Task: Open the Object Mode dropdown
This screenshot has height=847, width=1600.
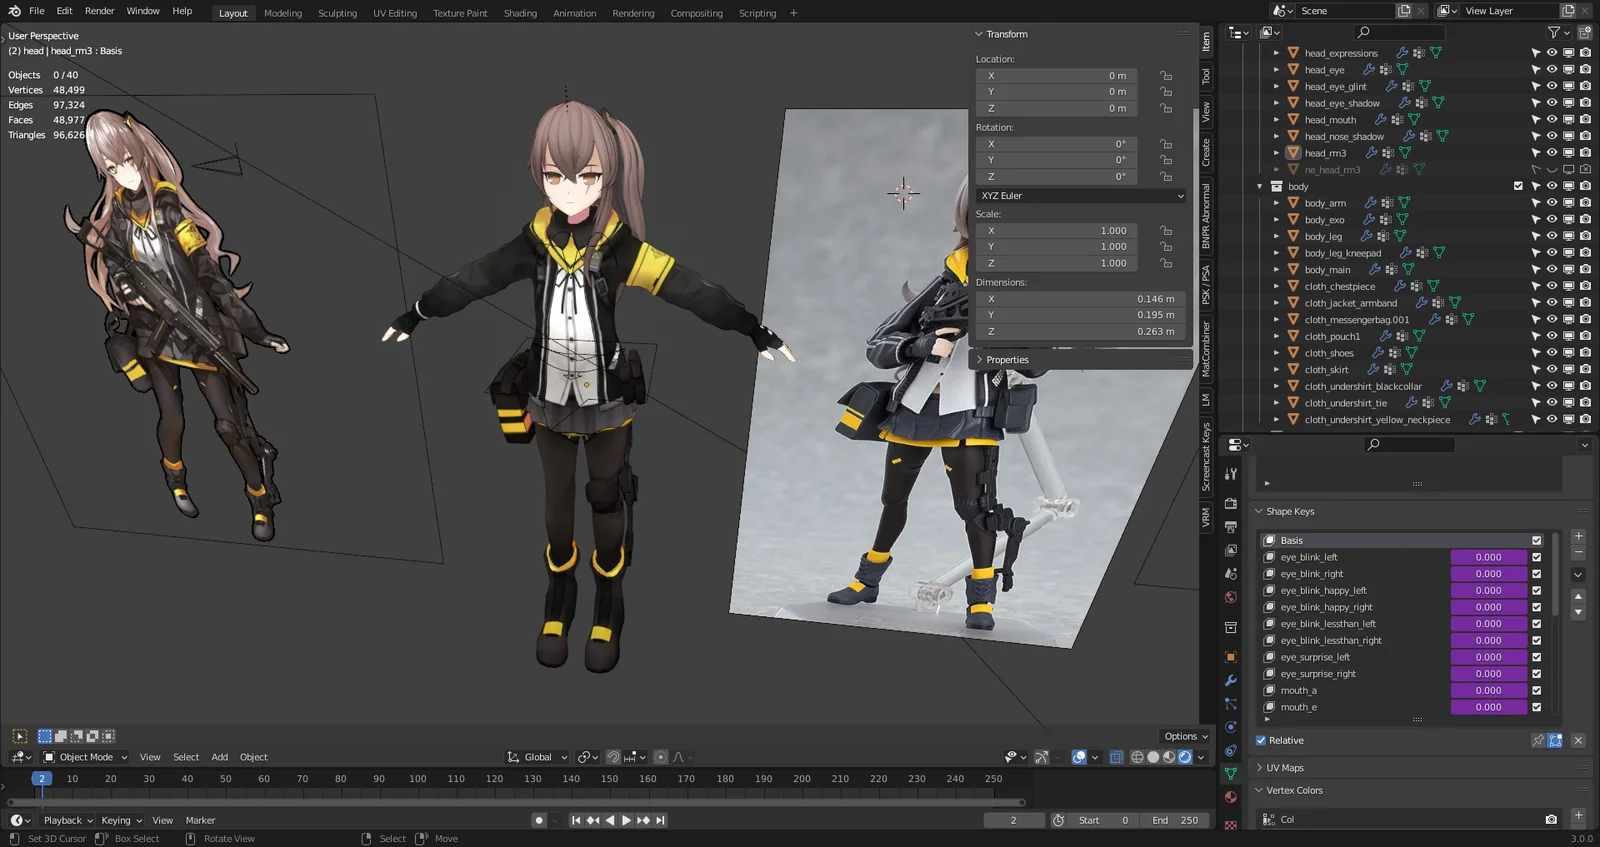Action: (x=85, y=757)
